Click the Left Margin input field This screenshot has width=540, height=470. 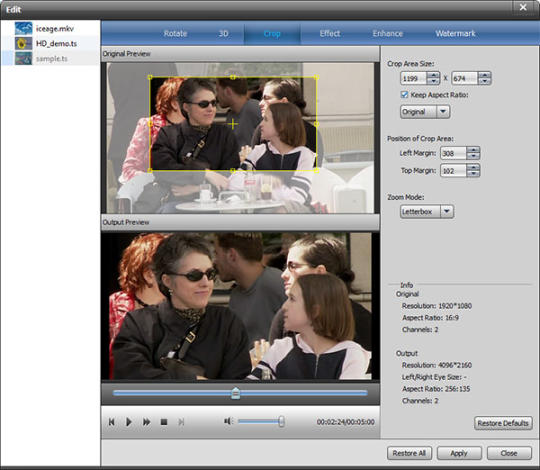coord(454,153)
